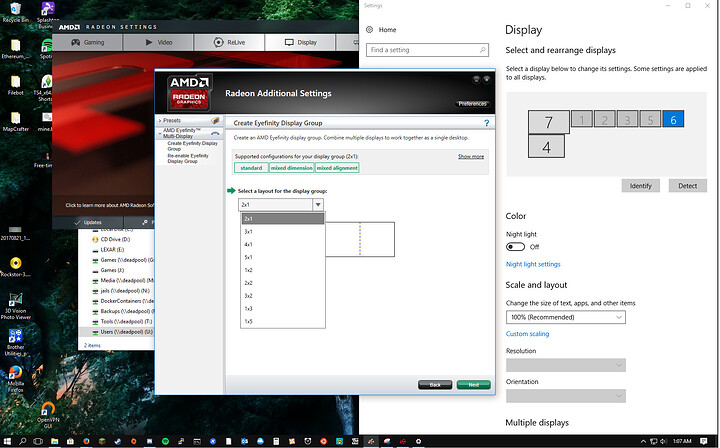Open taskbar search magnifier

pyautogui.click(x=22, y=442)
